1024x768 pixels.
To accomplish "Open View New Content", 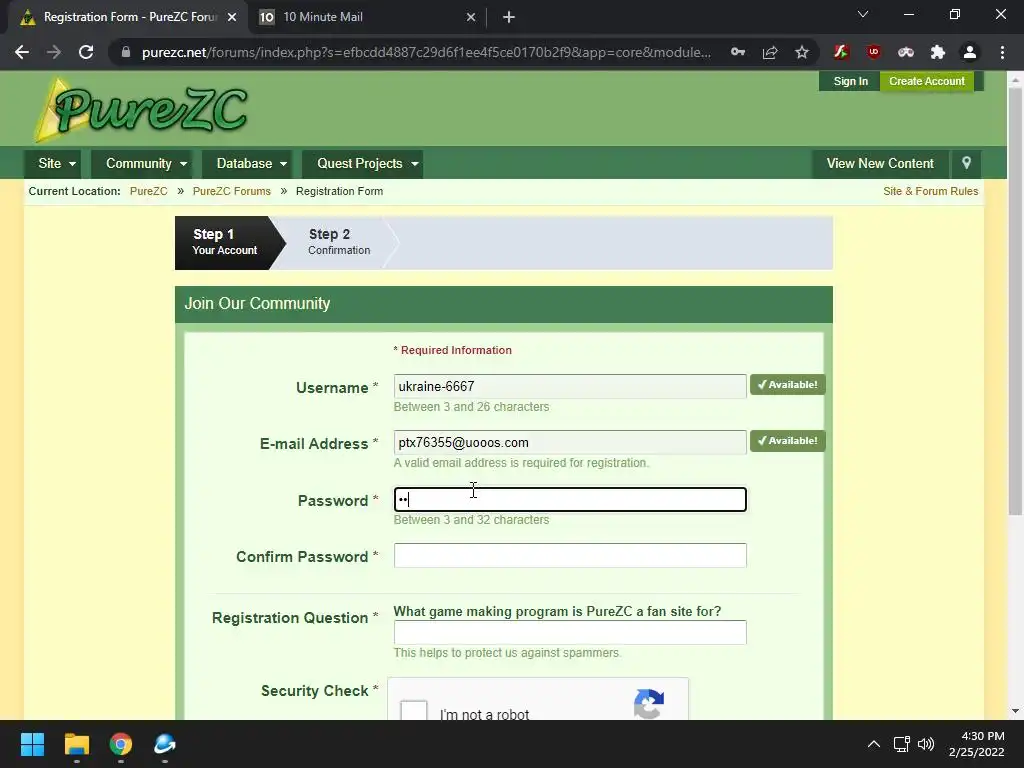I will (x=880, y=163).
